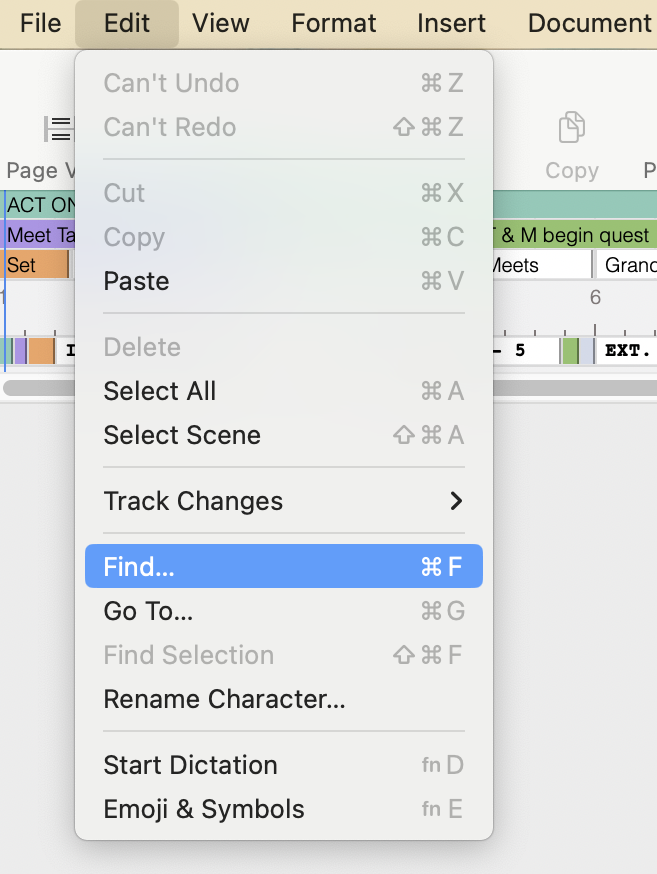
Task: Click Select Scene menu item
Action: [x=283, y=435]
